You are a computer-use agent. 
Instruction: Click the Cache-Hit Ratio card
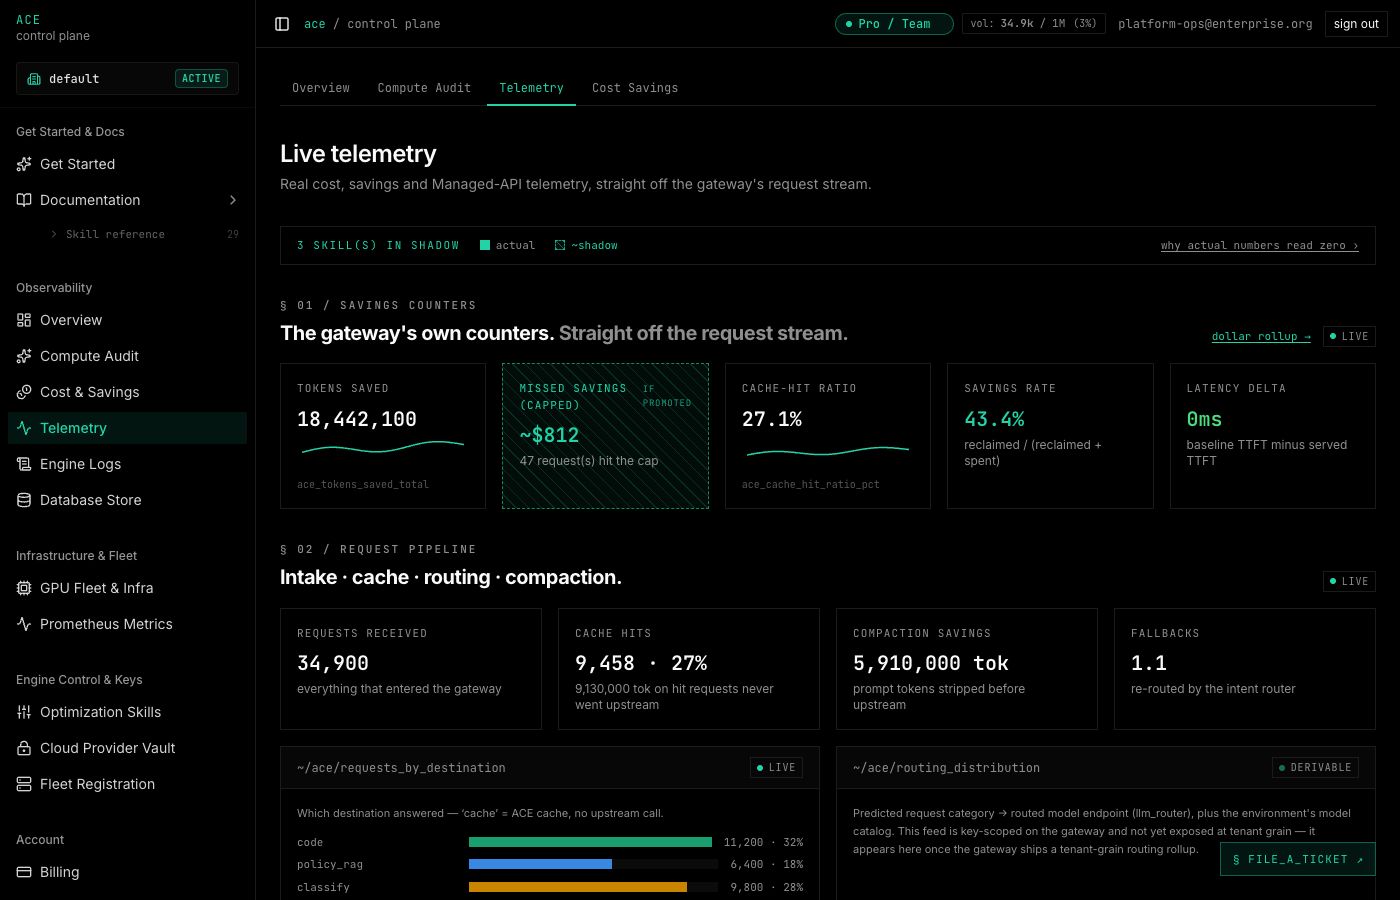828,436
